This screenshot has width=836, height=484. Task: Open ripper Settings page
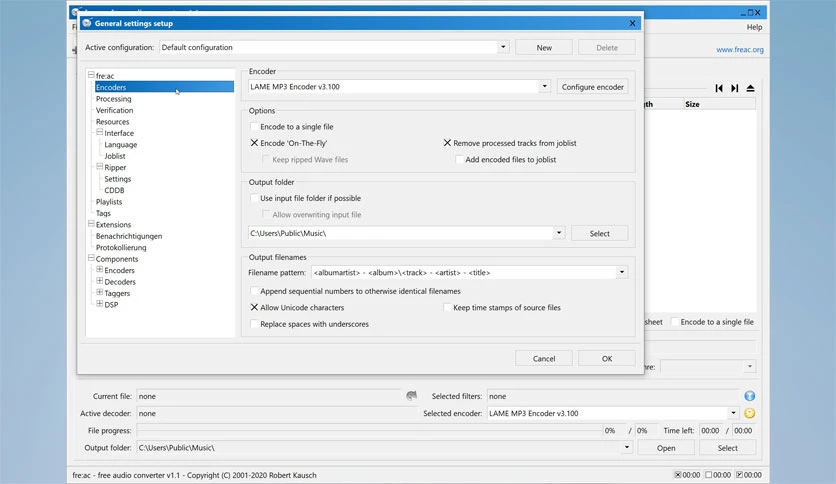point(118,179)
